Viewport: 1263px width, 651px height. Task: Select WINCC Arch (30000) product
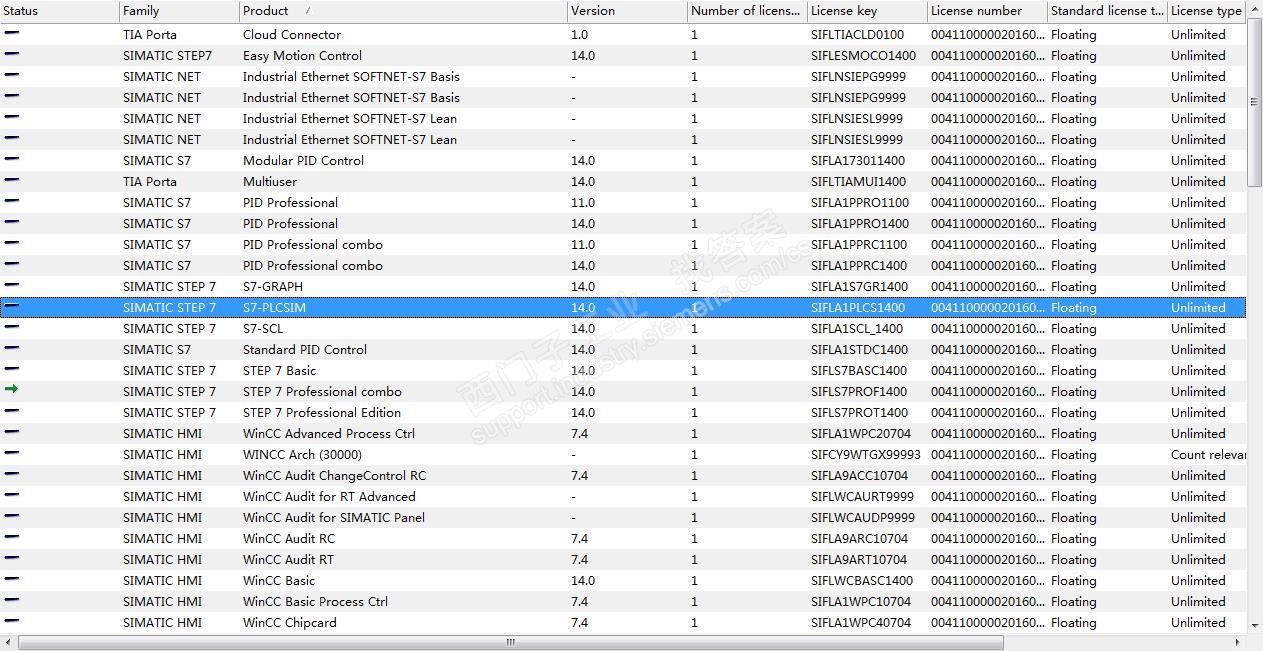tap(302, 454)
